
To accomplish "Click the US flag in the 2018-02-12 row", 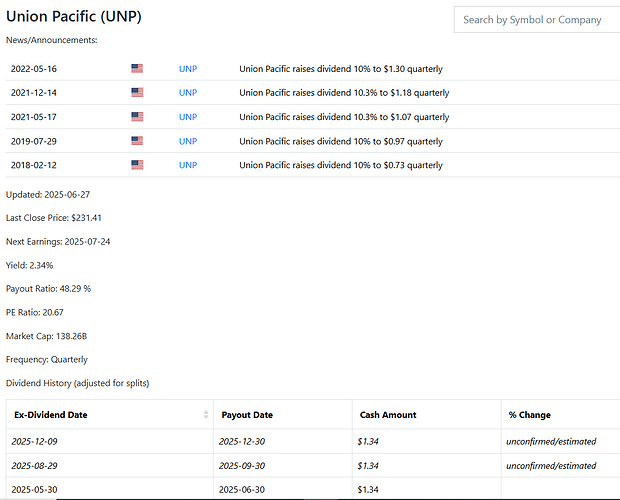I will click(x=137, y=165).
